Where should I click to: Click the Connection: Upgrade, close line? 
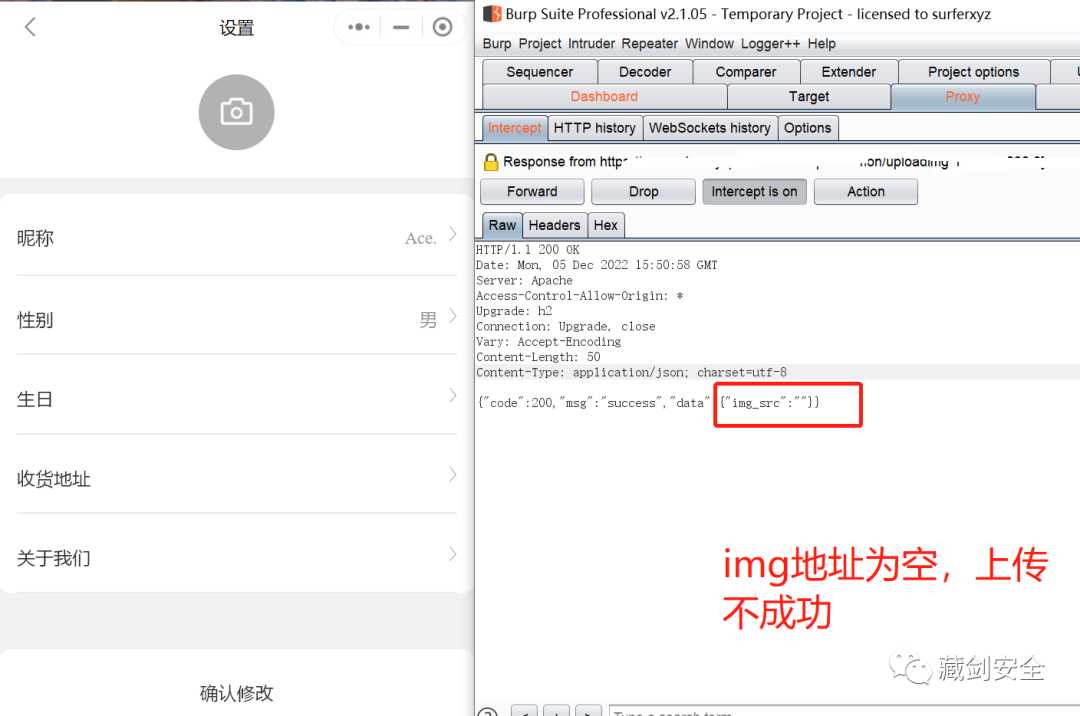point(565,326)
